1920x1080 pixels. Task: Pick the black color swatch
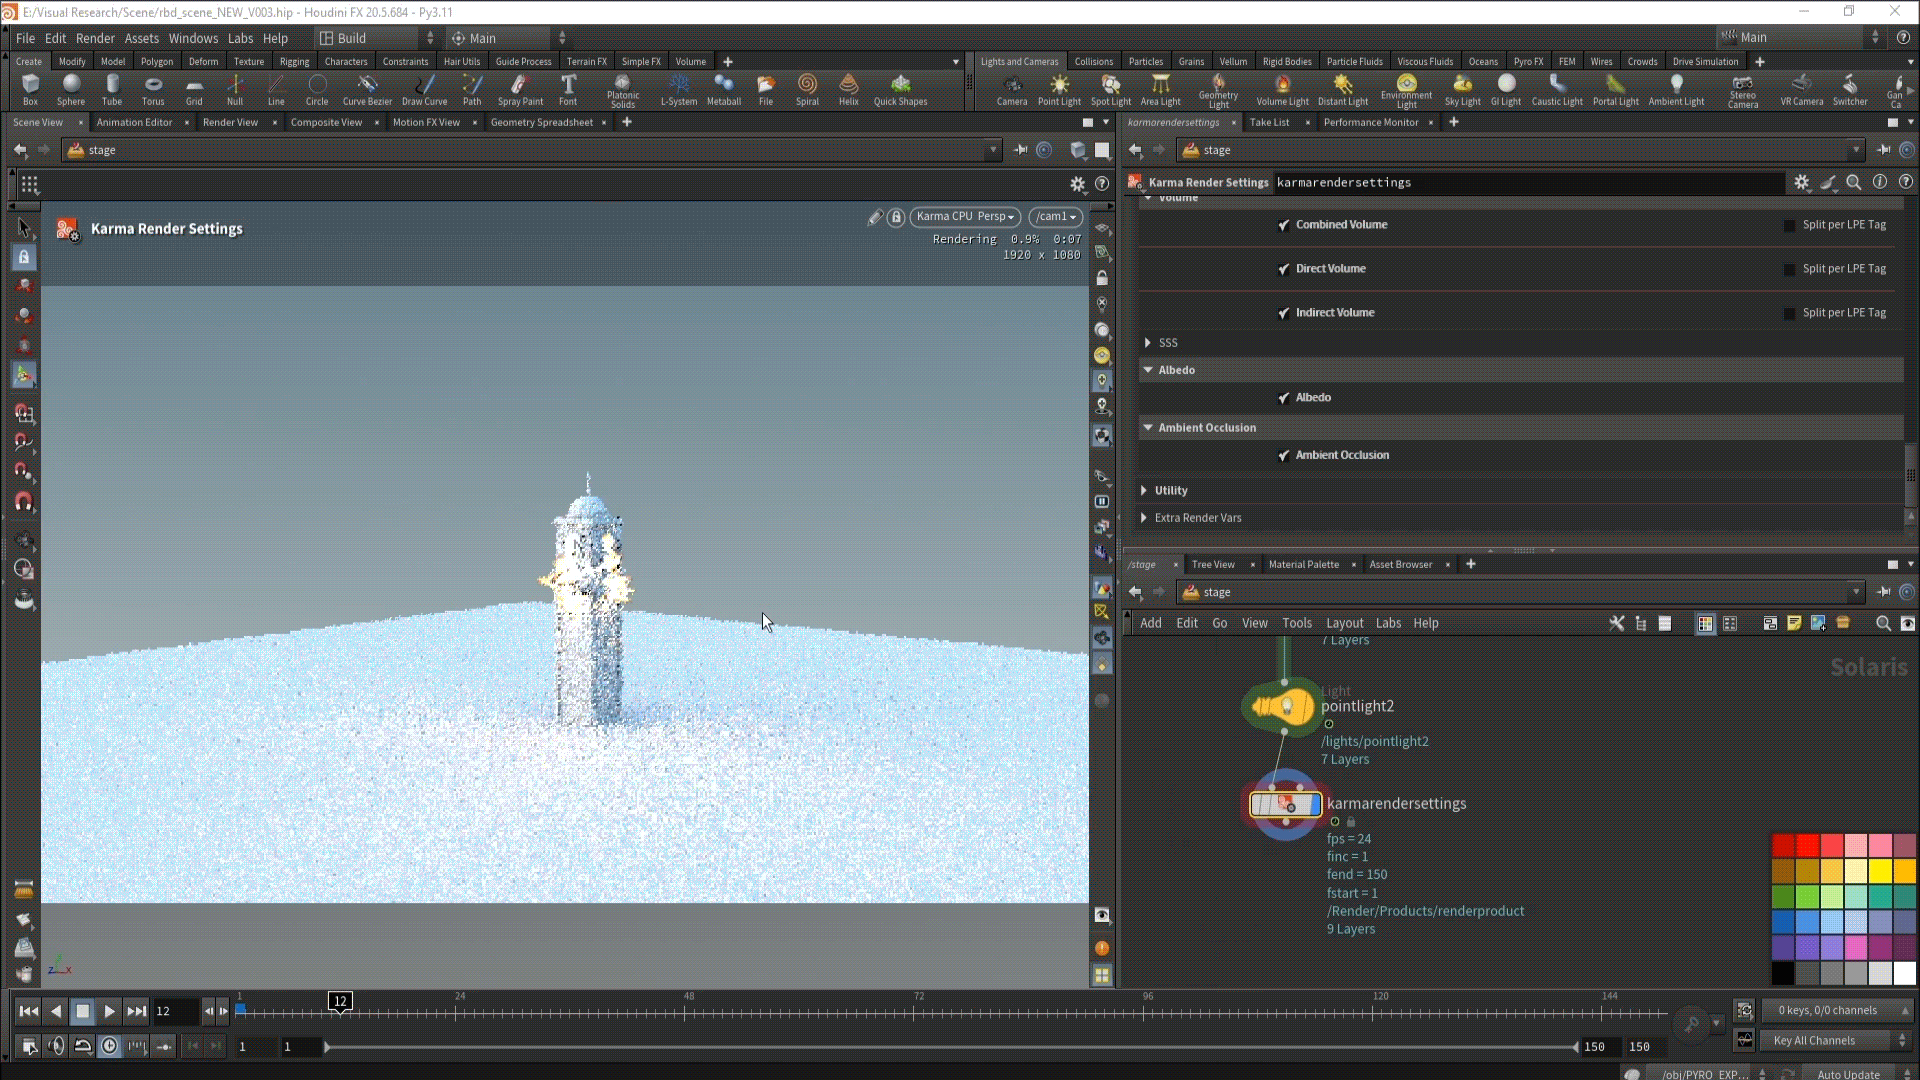1782,973
